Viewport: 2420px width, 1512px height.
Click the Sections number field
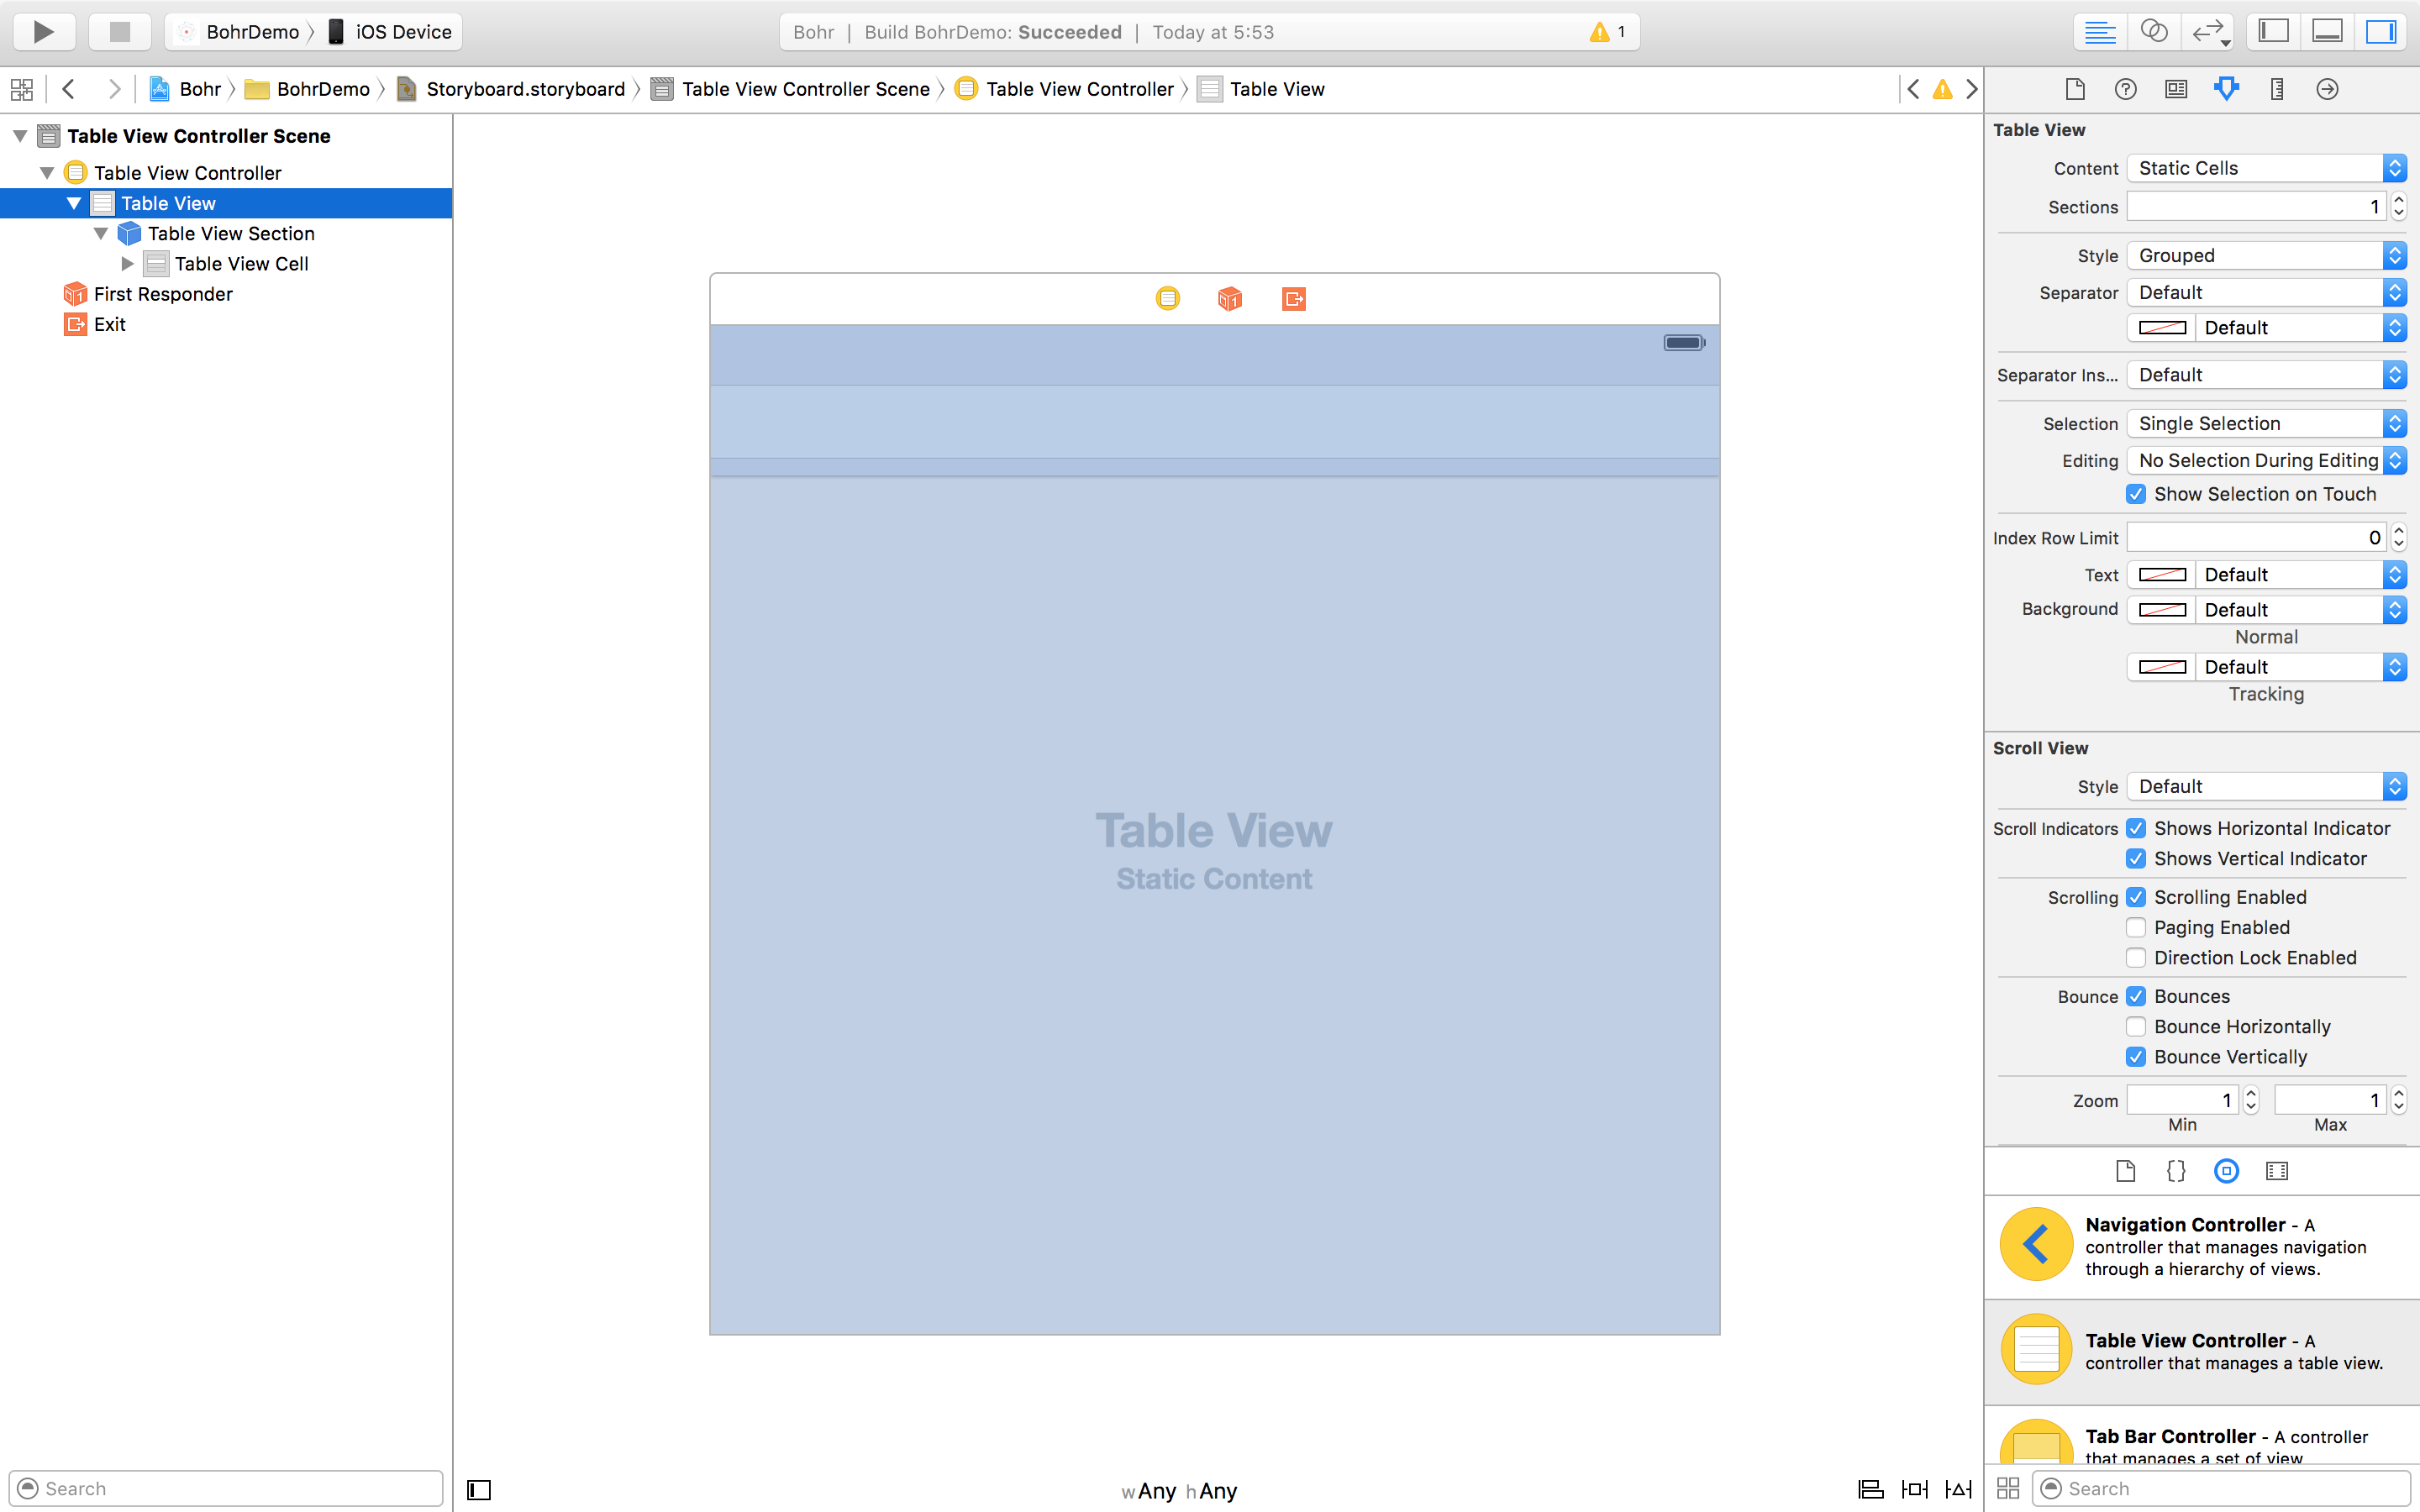tap(2255, 207)
